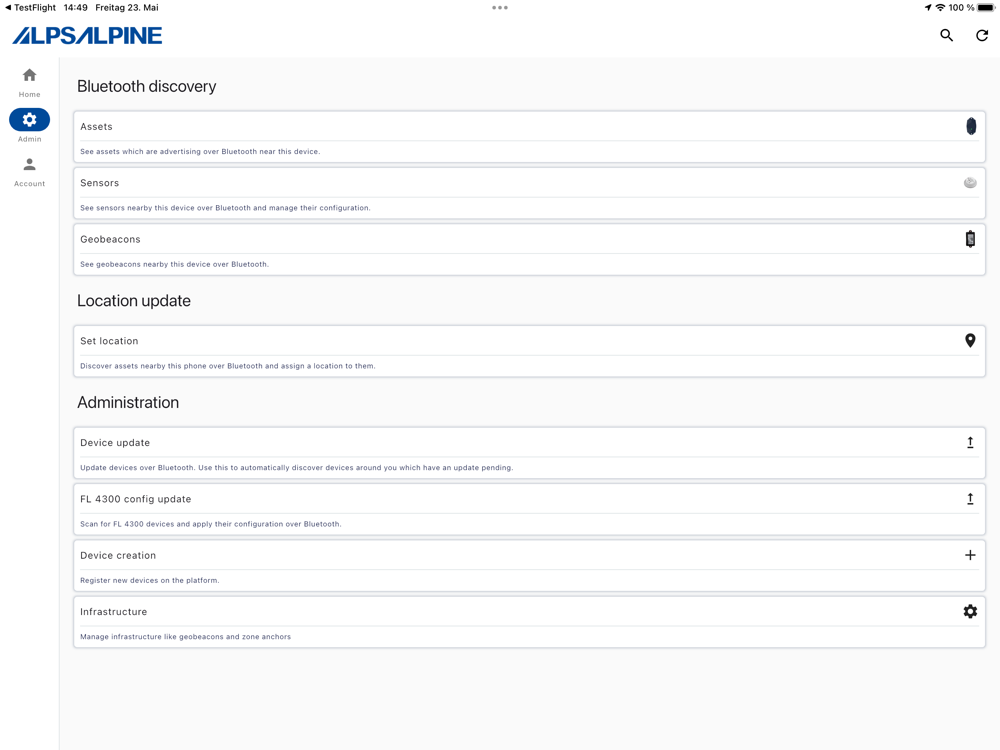
Task: Click 'See sensors nearby this device' description
Action: click(225, 208)
